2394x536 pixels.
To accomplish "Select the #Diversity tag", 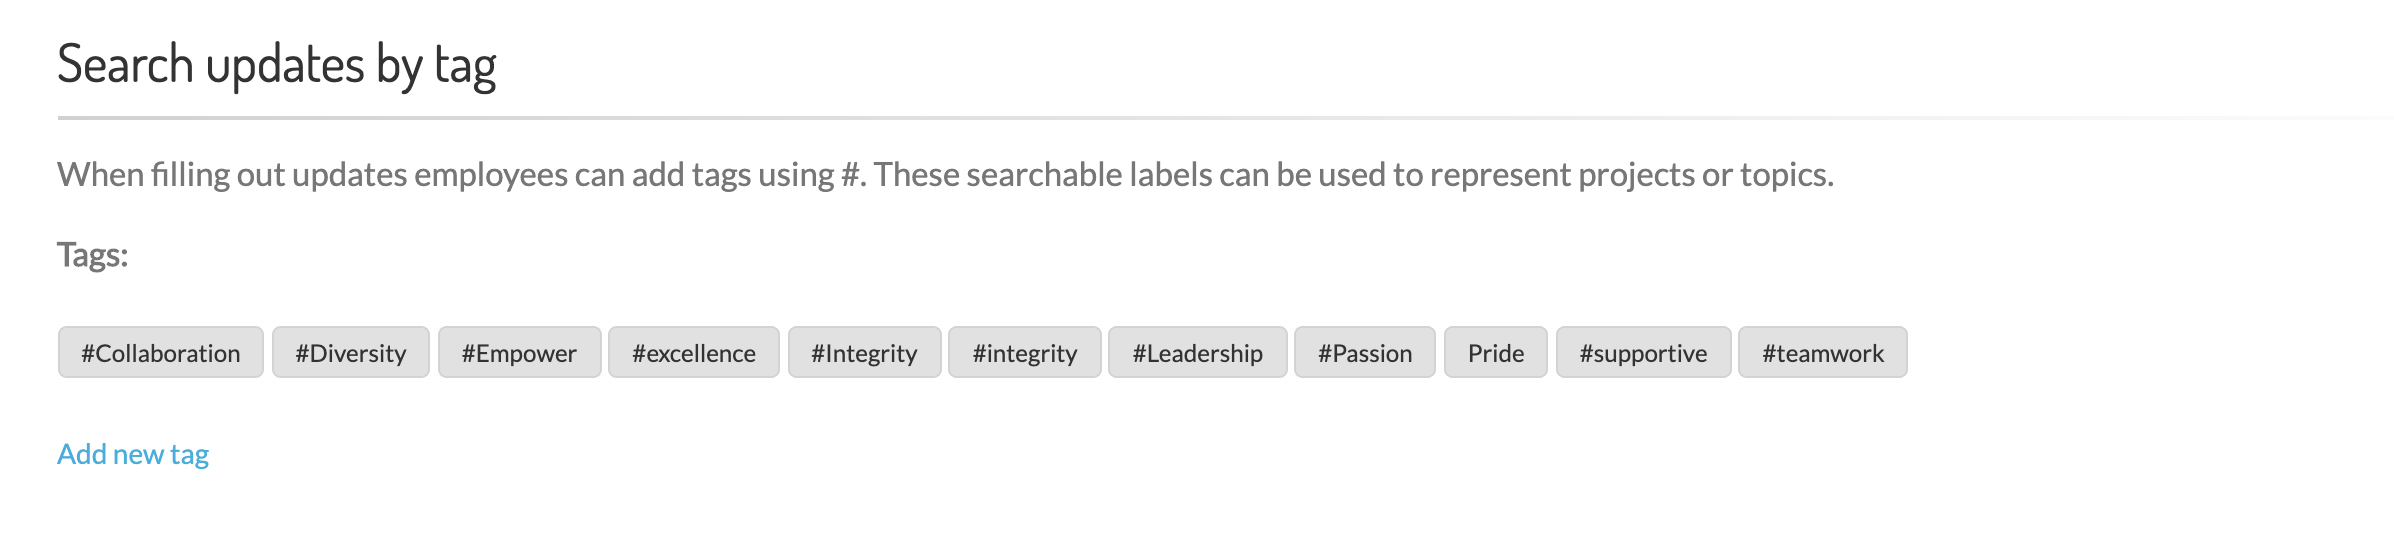I will click(351, 353).
